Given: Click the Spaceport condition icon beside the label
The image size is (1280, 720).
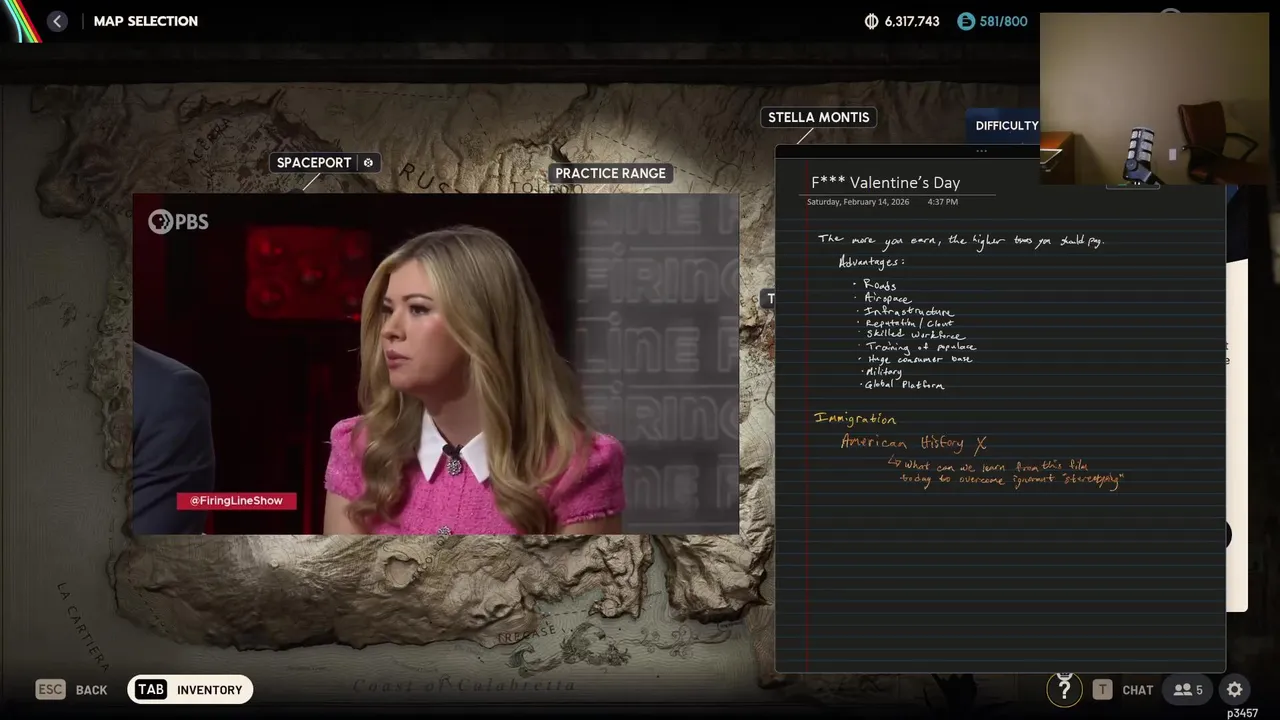Looking at the screenshot, I should coord(368,163).
